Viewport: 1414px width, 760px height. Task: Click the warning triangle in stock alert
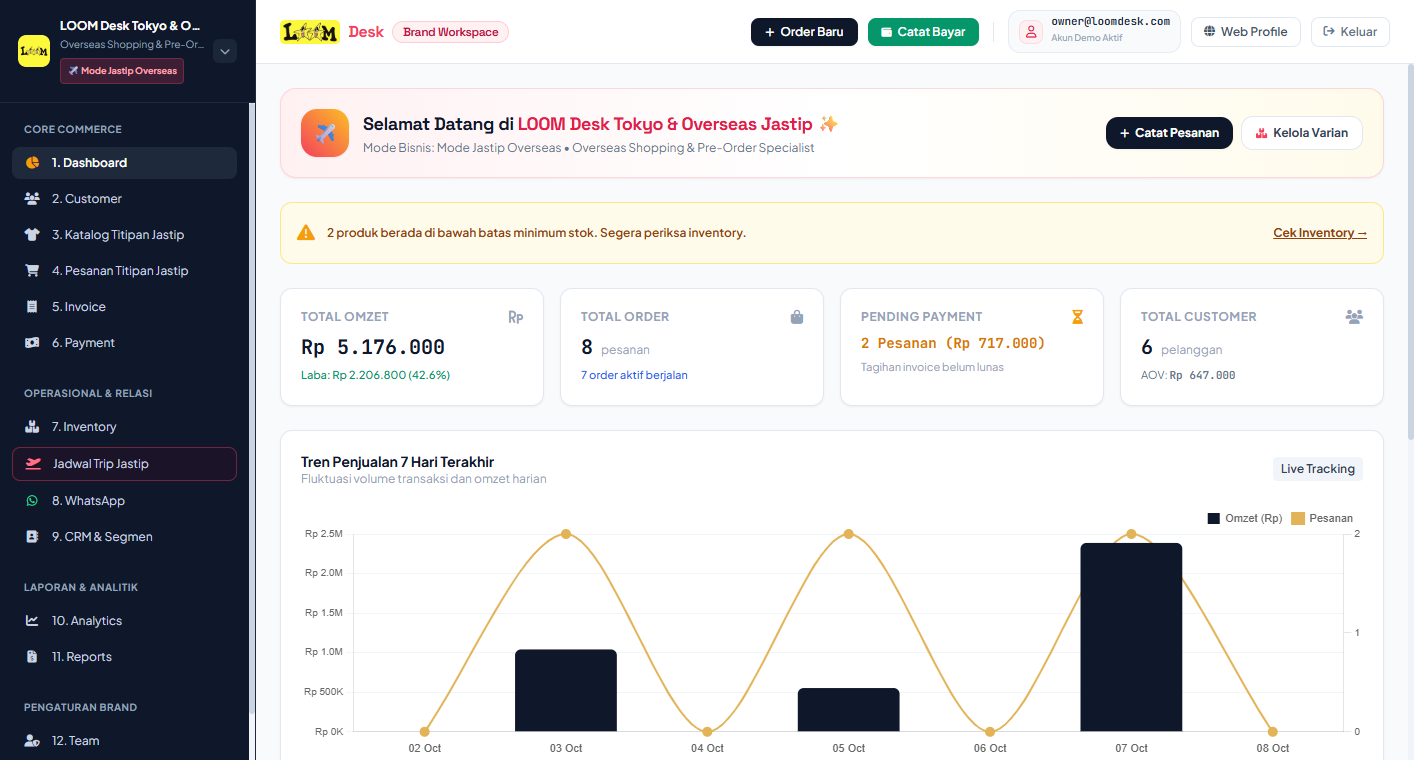306,233
